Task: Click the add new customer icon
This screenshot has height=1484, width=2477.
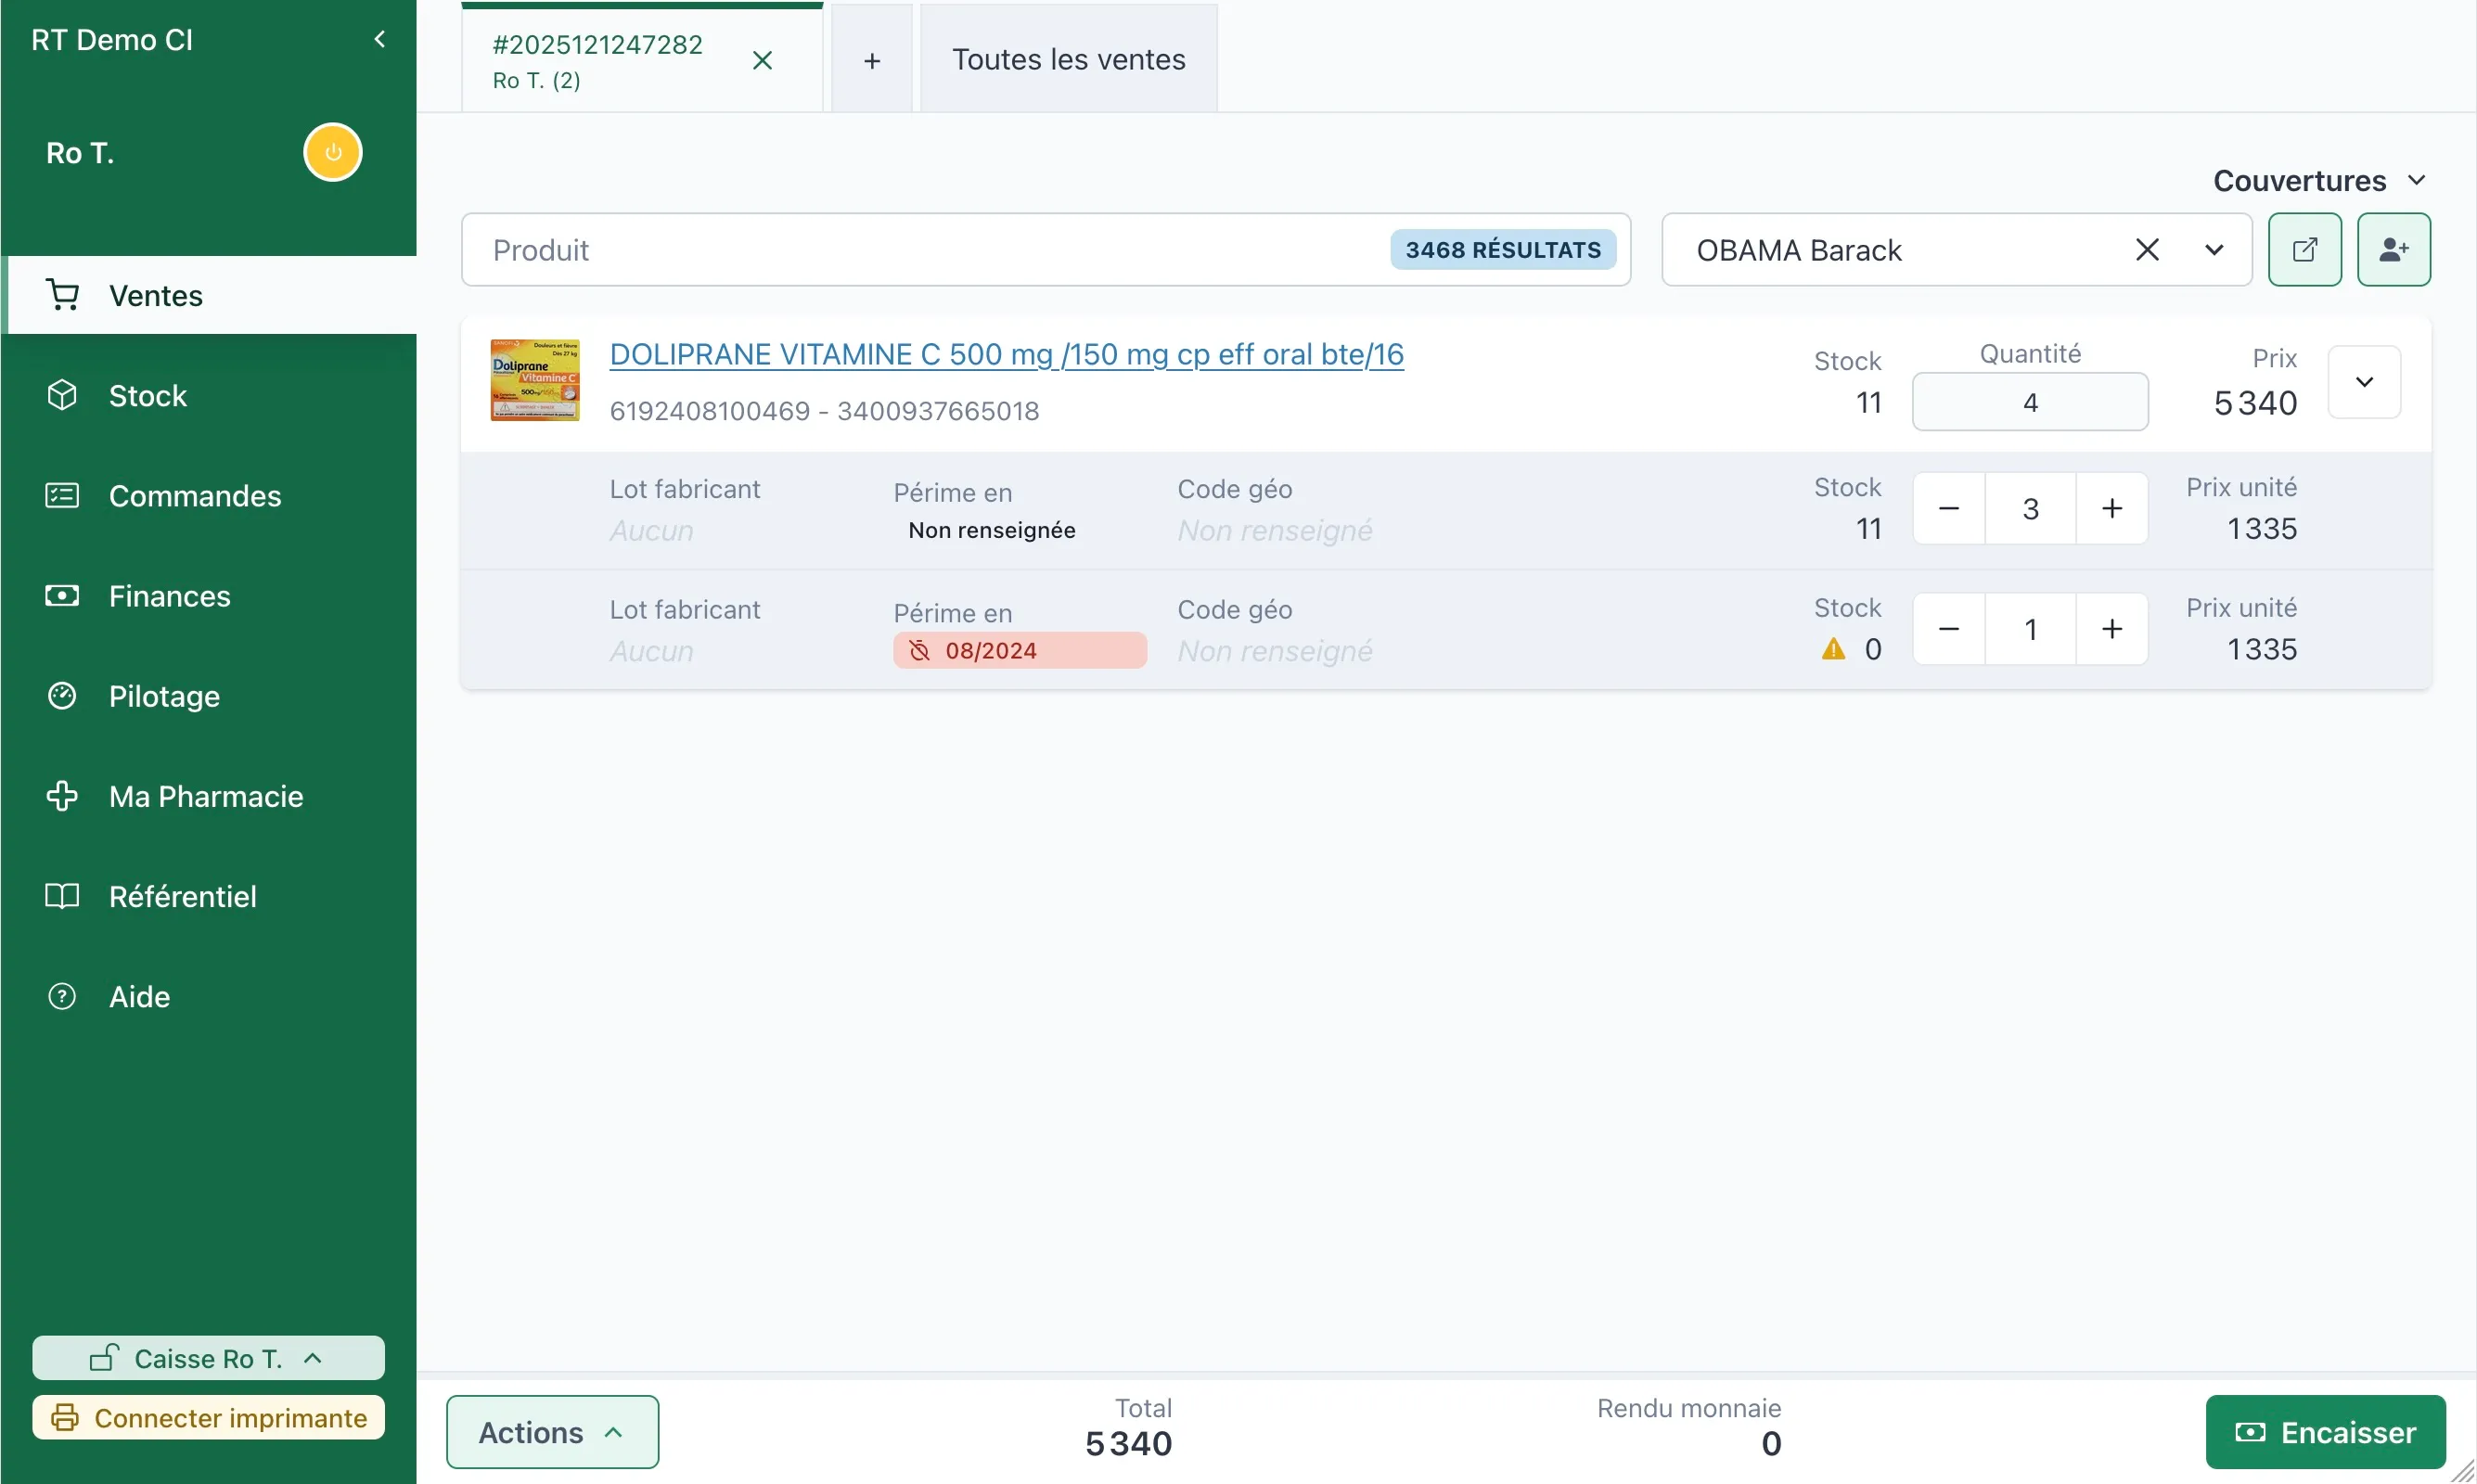Action: click(x=2392, y=250)
